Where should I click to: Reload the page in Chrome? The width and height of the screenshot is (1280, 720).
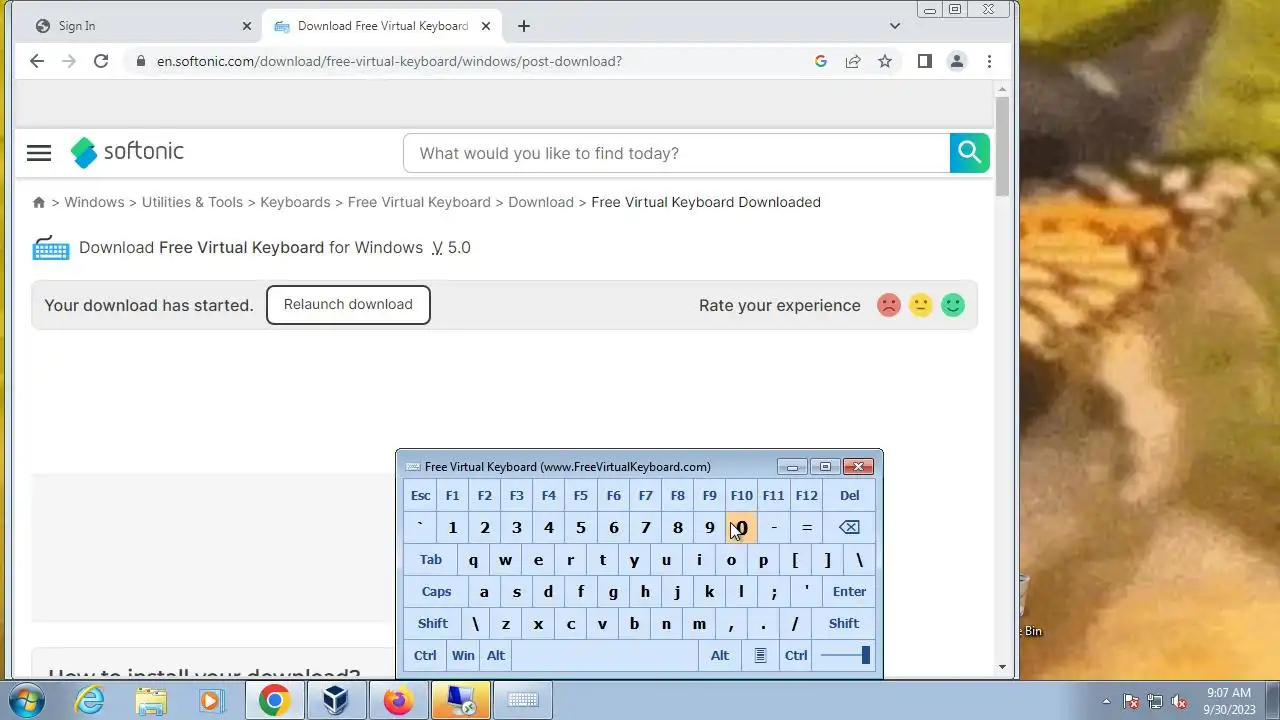(x=101, y=61)
